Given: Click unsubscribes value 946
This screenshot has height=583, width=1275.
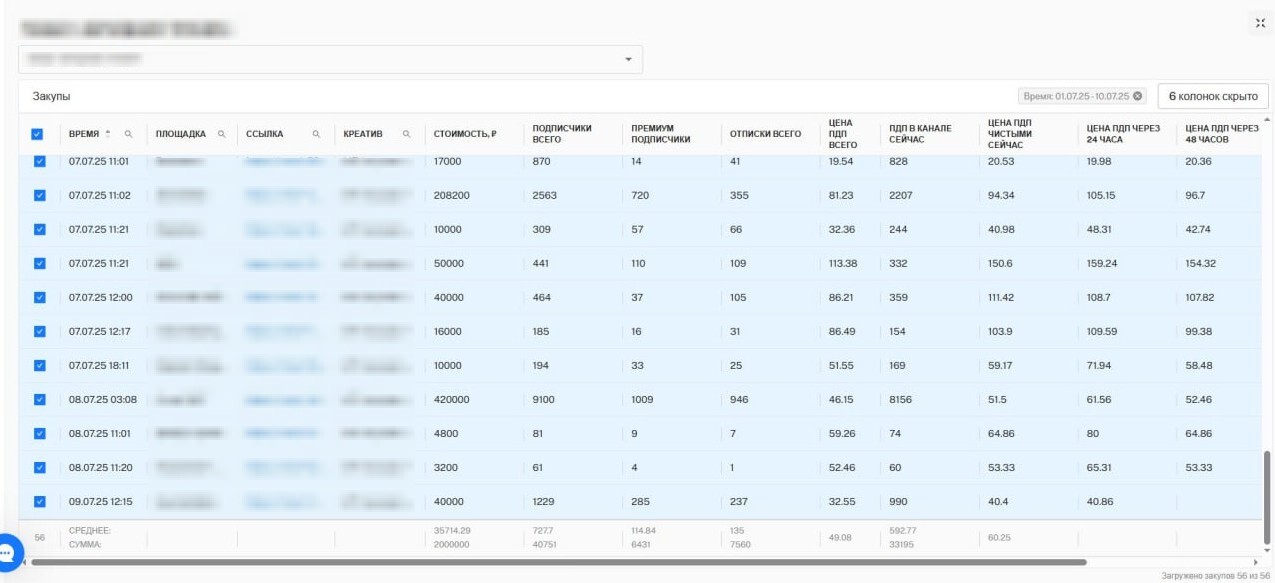Looking at the screenshot, I should (x=739, y=399).
